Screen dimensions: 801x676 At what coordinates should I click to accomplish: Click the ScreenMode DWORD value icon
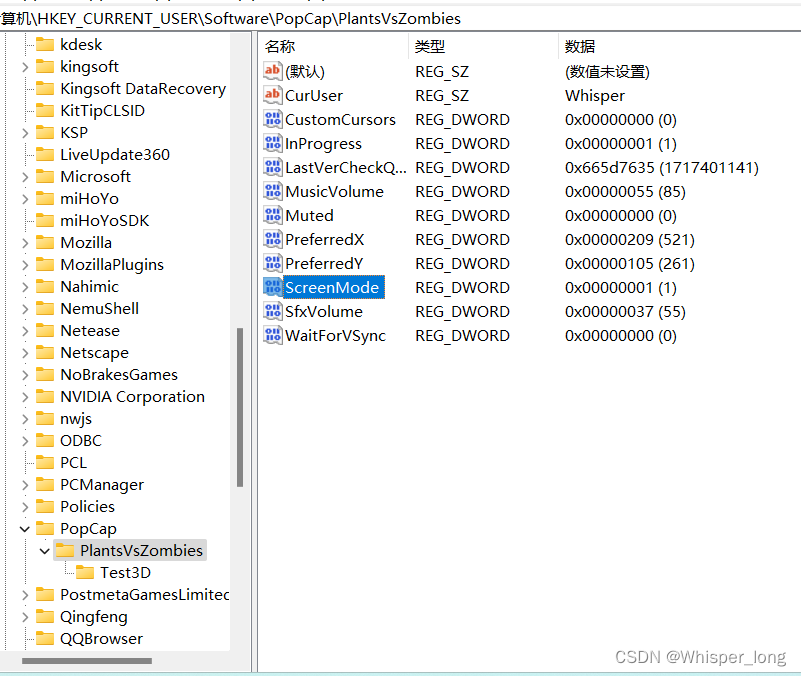click(272, 287)
